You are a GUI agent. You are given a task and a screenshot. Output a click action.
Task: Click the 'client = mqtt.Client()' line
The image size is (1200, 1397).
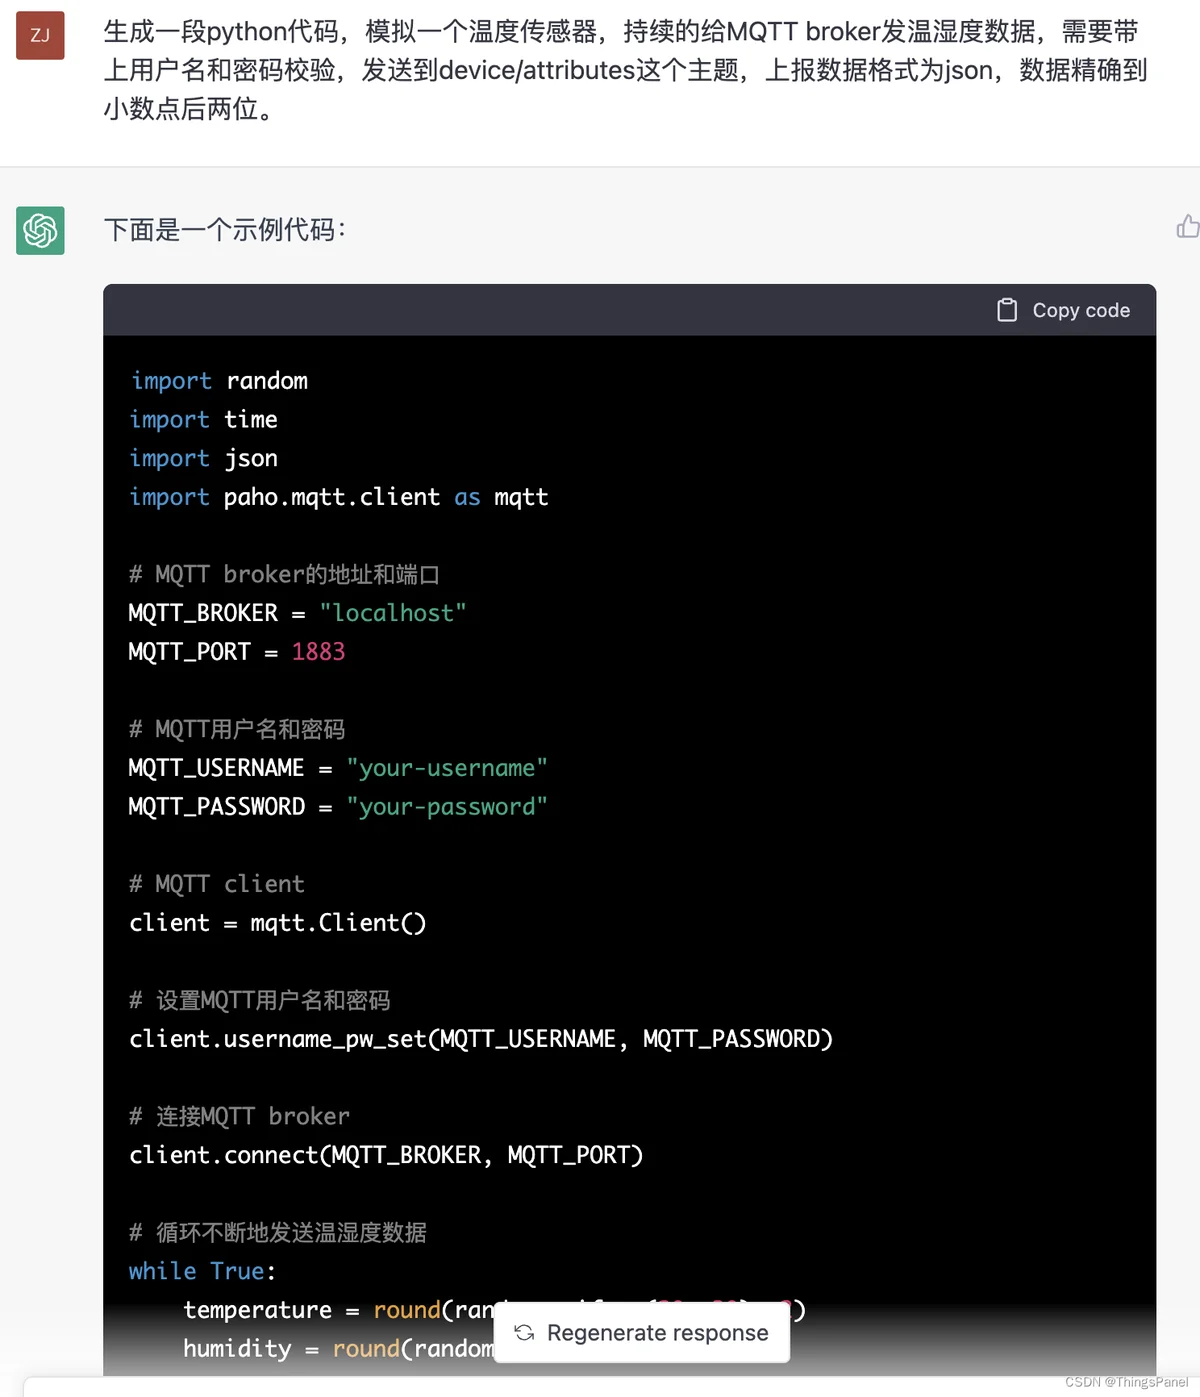278,923
